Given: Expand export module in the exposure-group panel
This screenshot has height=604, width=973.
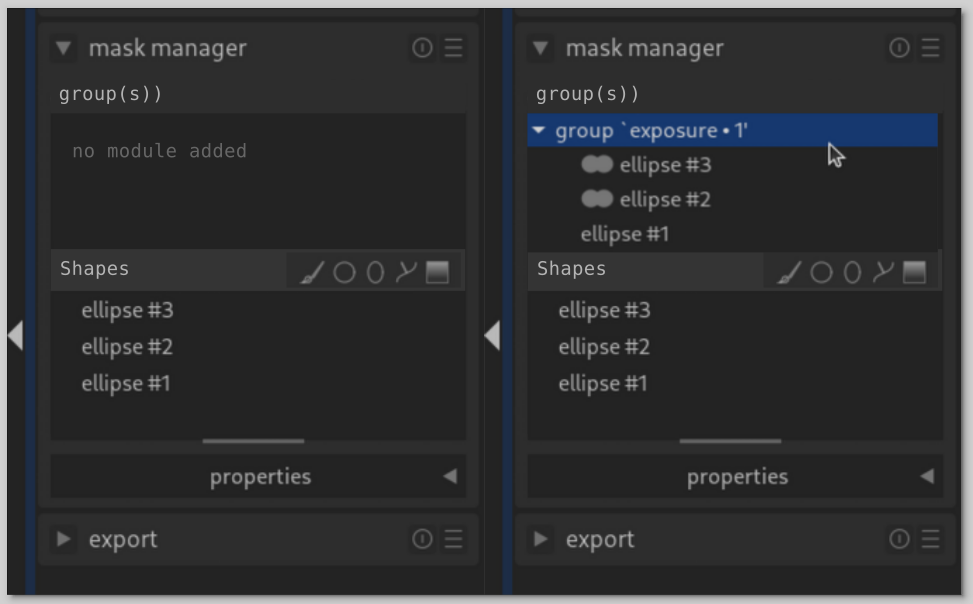Looking at the screenshot, I should point(541,540).
